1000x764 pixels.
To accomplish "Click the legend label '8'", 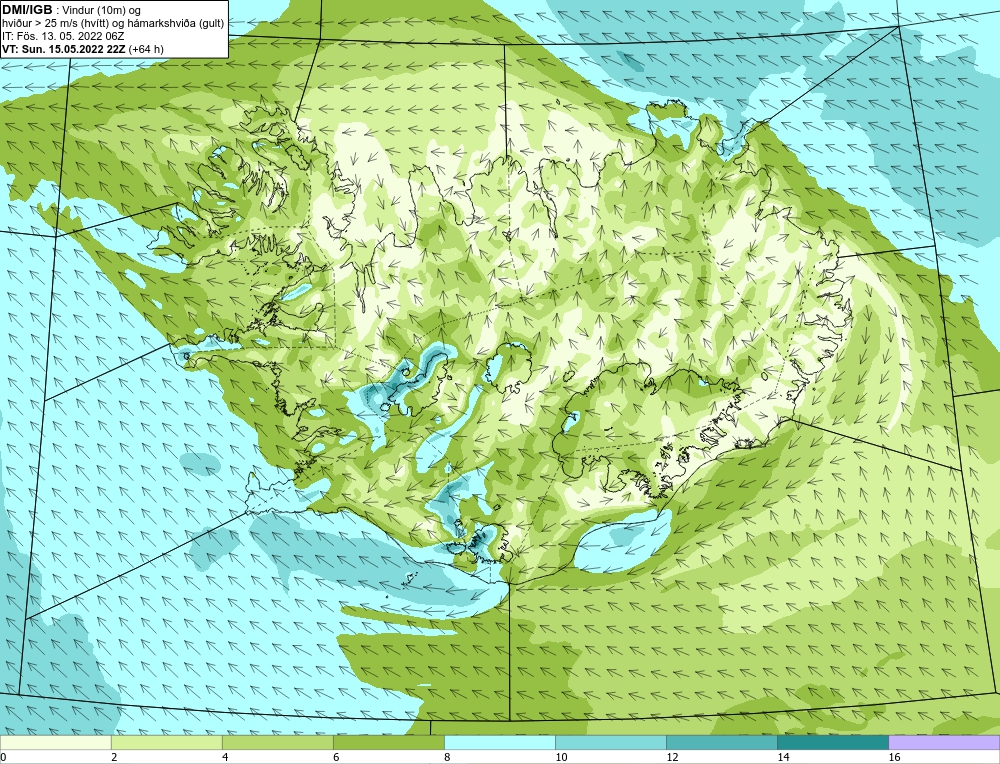I will tap(447, 757).
